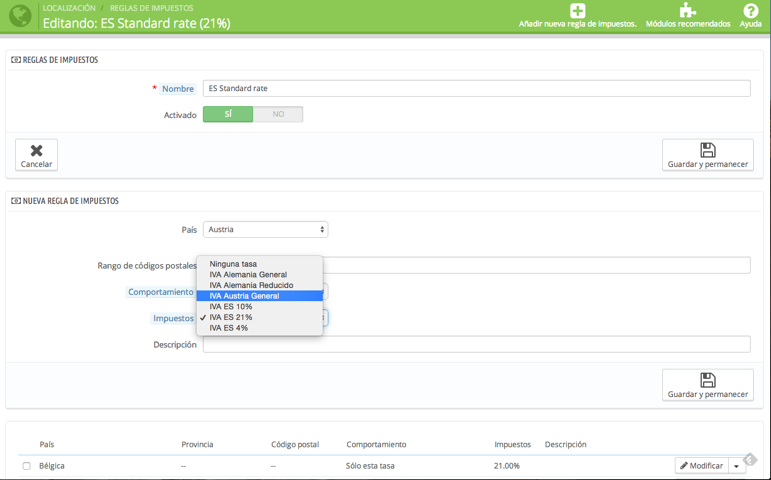Open the País dropdown showing Austria
This screenshot has width=771, height=480.
(x=266, y=229)
